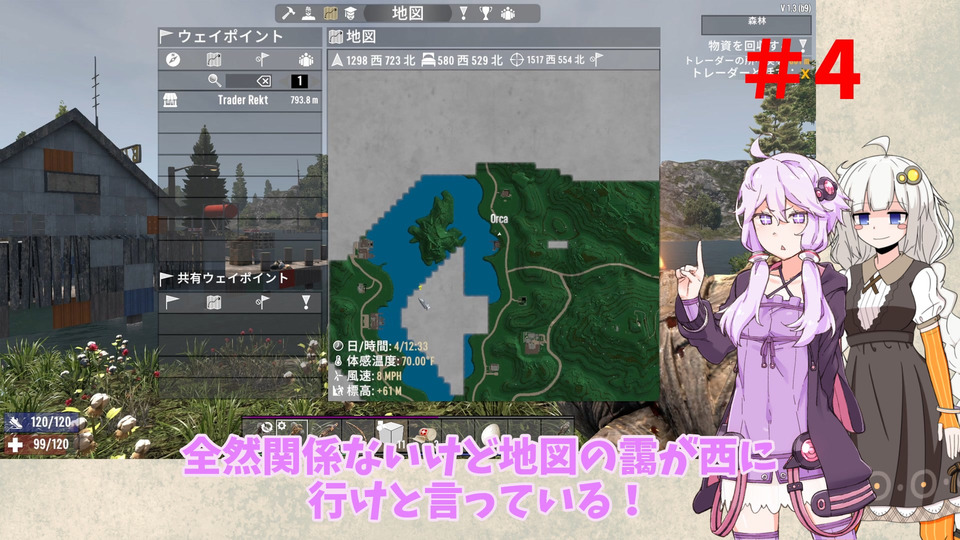The width and height of the screenshot is (960, 540).
Task: Open the crafting tab with the hammer icon
Action: [x=288, y=13]
